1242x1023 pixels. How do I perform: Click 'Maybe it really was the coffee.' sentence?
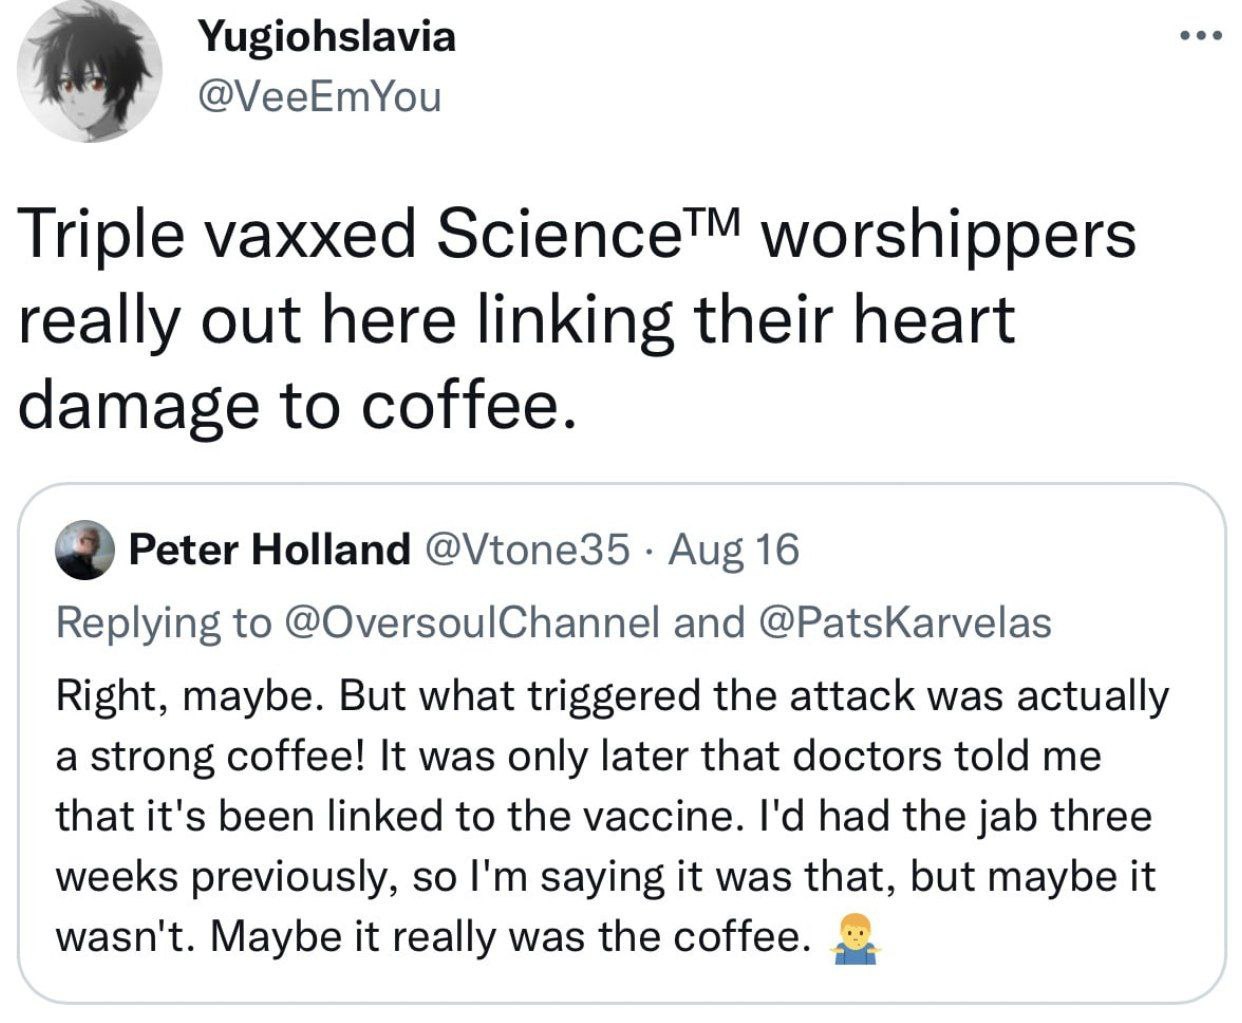(x=509, y=937)
